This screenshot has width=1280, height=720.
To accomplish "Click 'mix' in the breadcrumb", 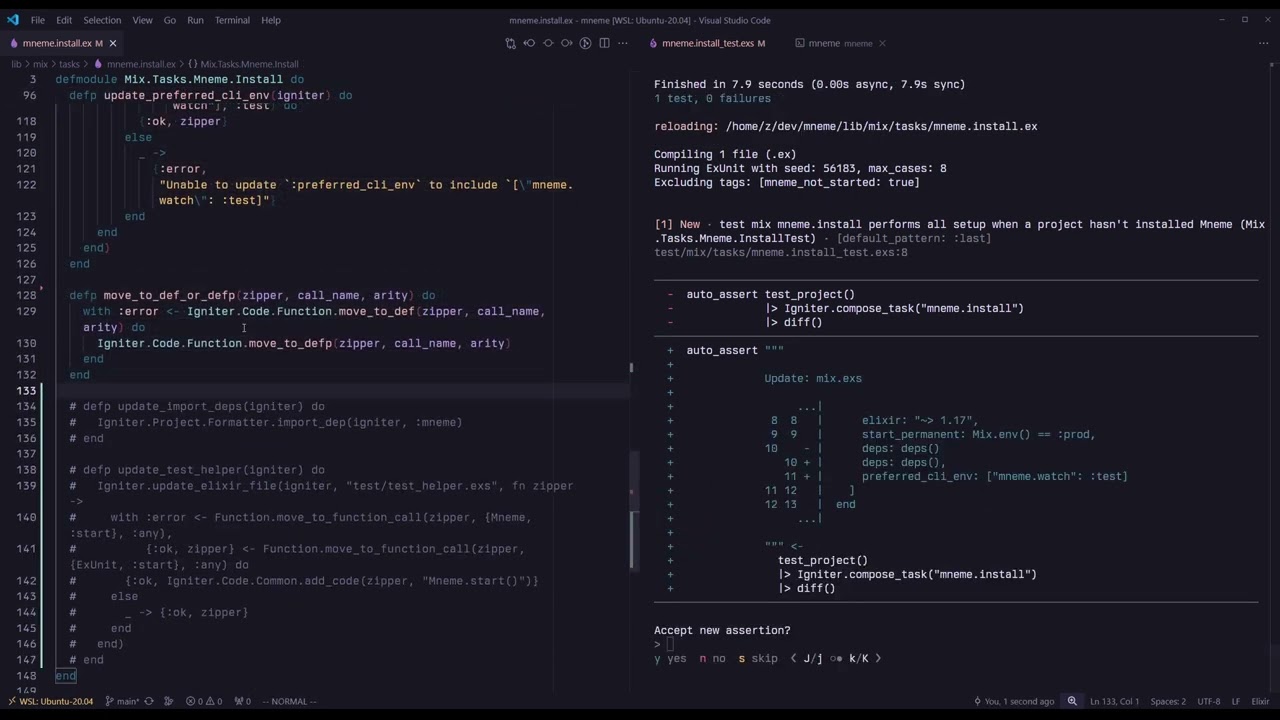I will pos(40,64).
